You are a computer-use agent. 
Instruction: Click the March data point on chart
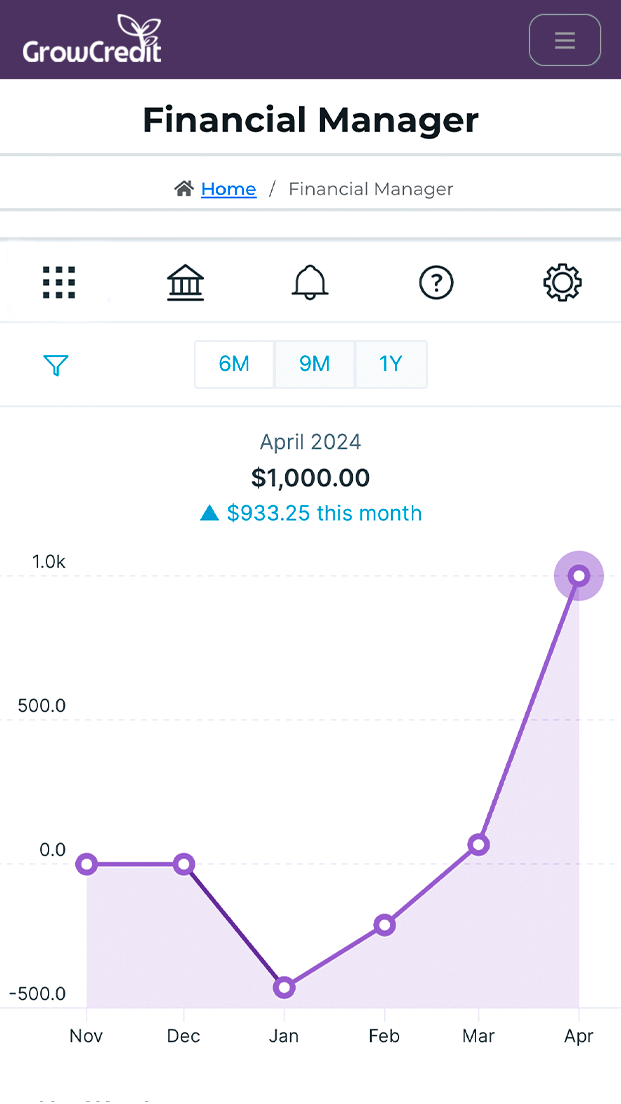coord(479,844)
